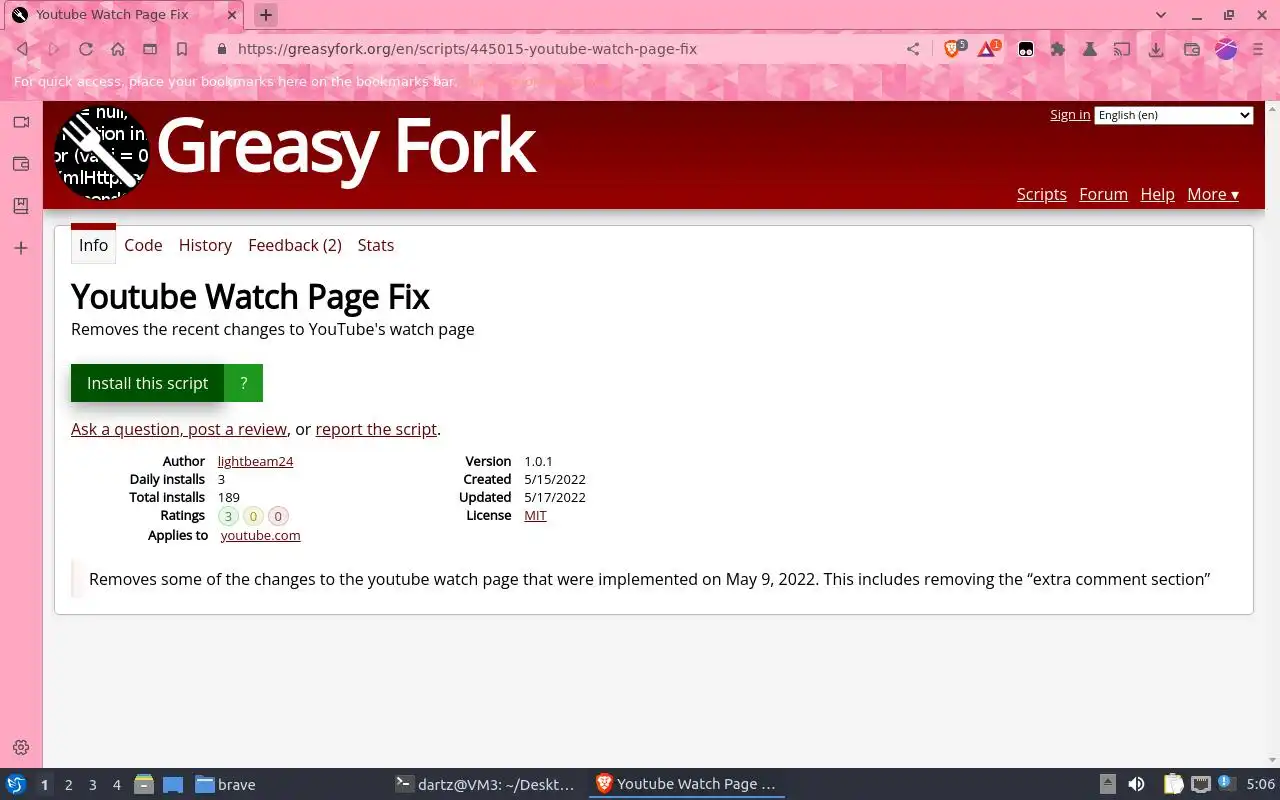Open wallet icon in left sidebar

coord(21,164)
